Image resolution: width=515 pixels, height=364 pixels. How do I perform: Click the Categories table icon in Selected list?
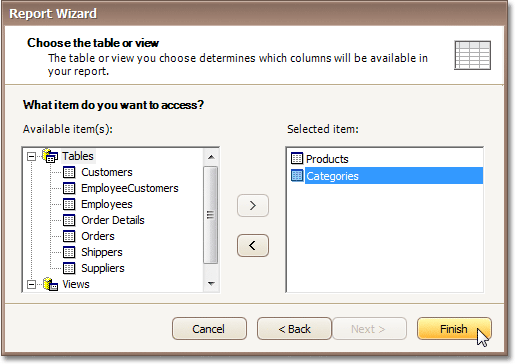(297, 175)
